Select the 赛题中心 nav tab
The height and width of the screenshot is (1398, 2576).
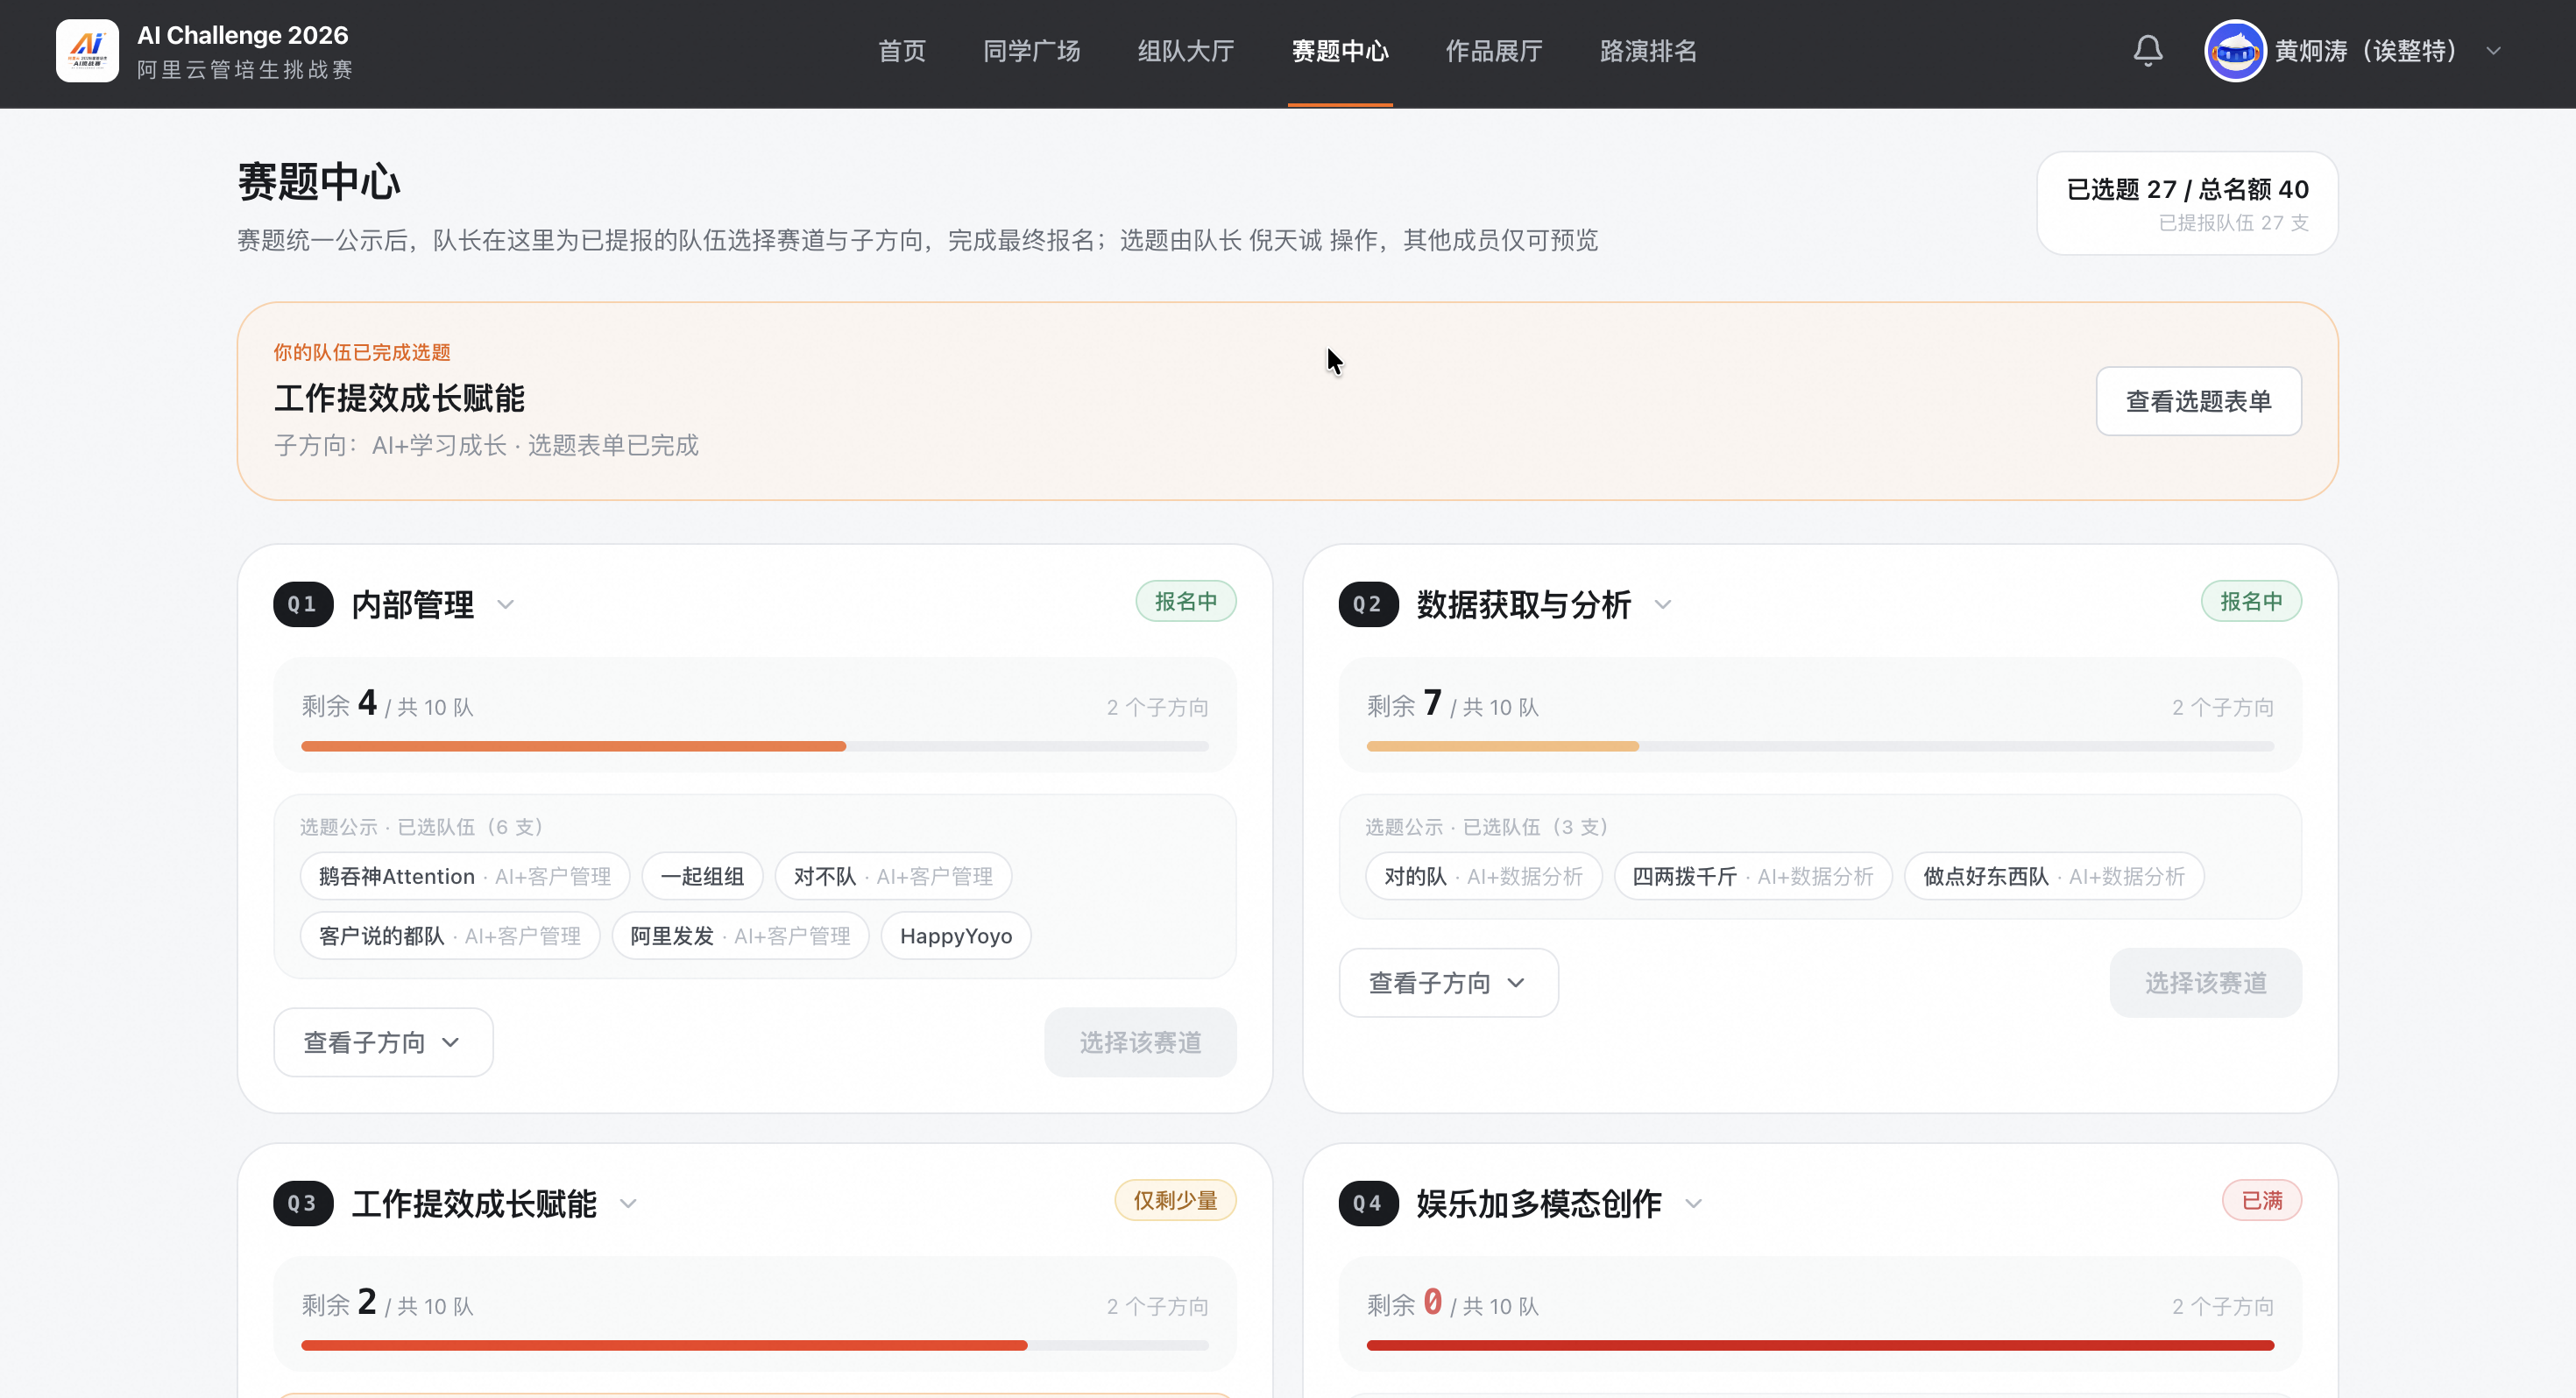1340,51
